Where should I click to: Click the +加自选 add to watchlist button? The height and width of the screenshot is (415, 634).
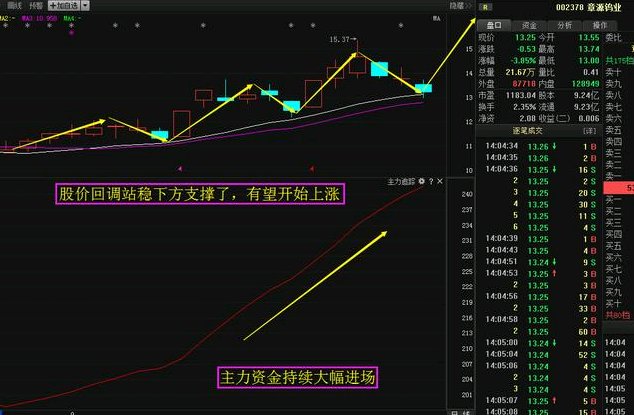pos(64,5)
